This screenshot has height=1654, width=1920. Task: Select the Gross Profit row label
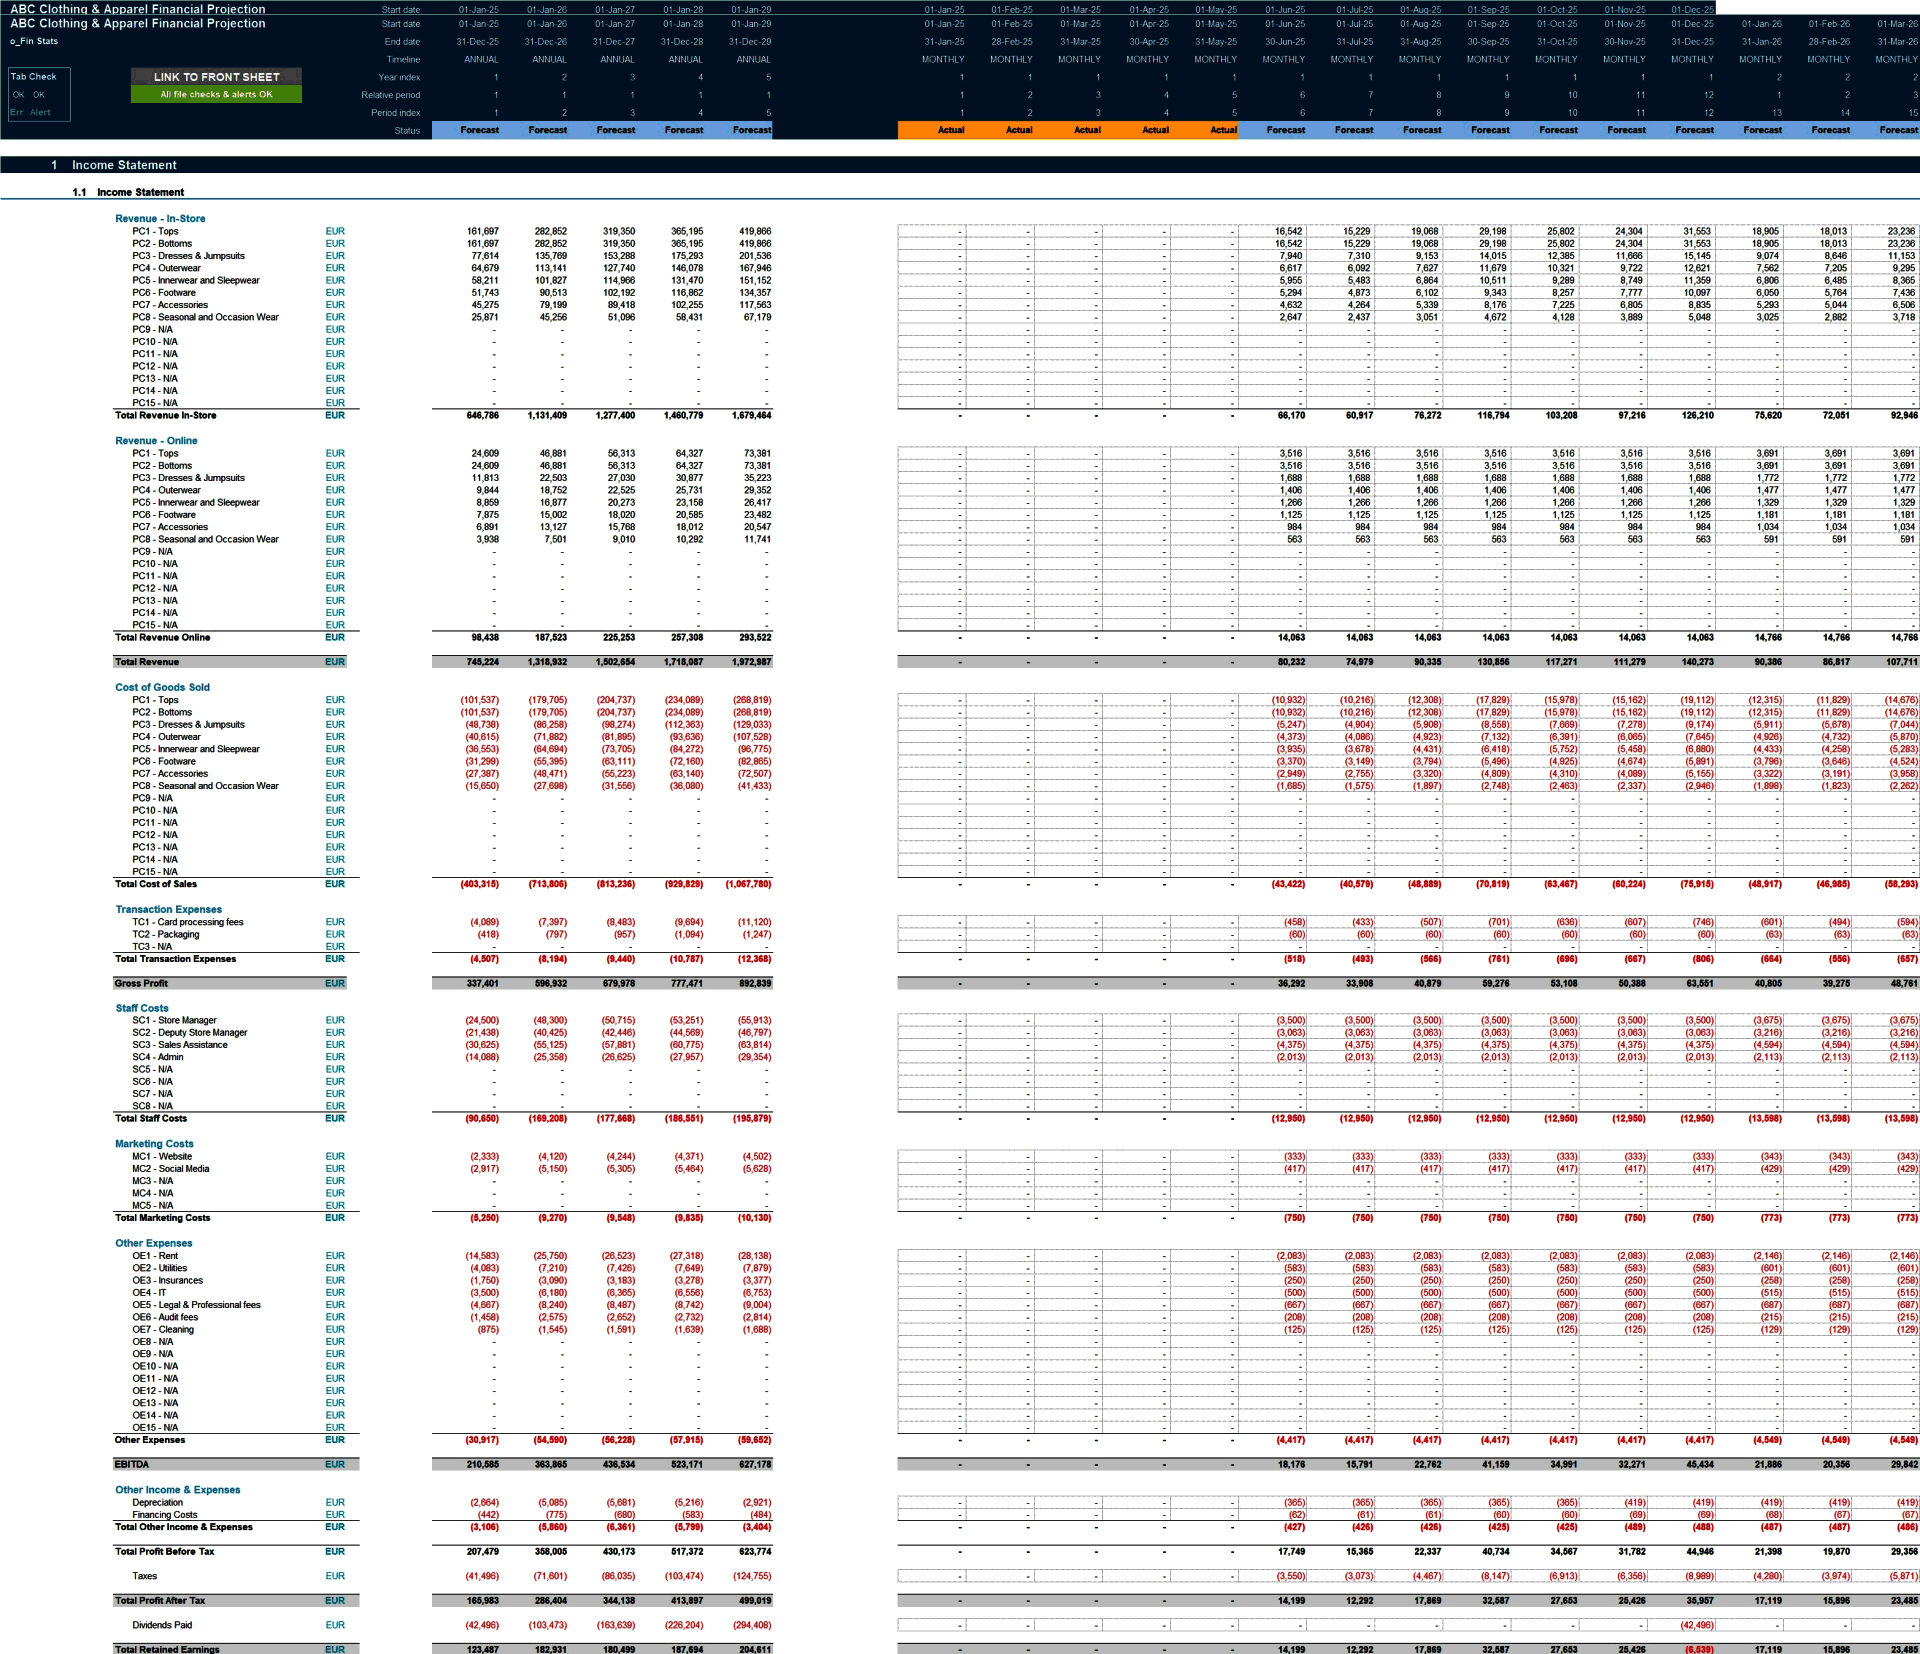[x=141, y=984]
